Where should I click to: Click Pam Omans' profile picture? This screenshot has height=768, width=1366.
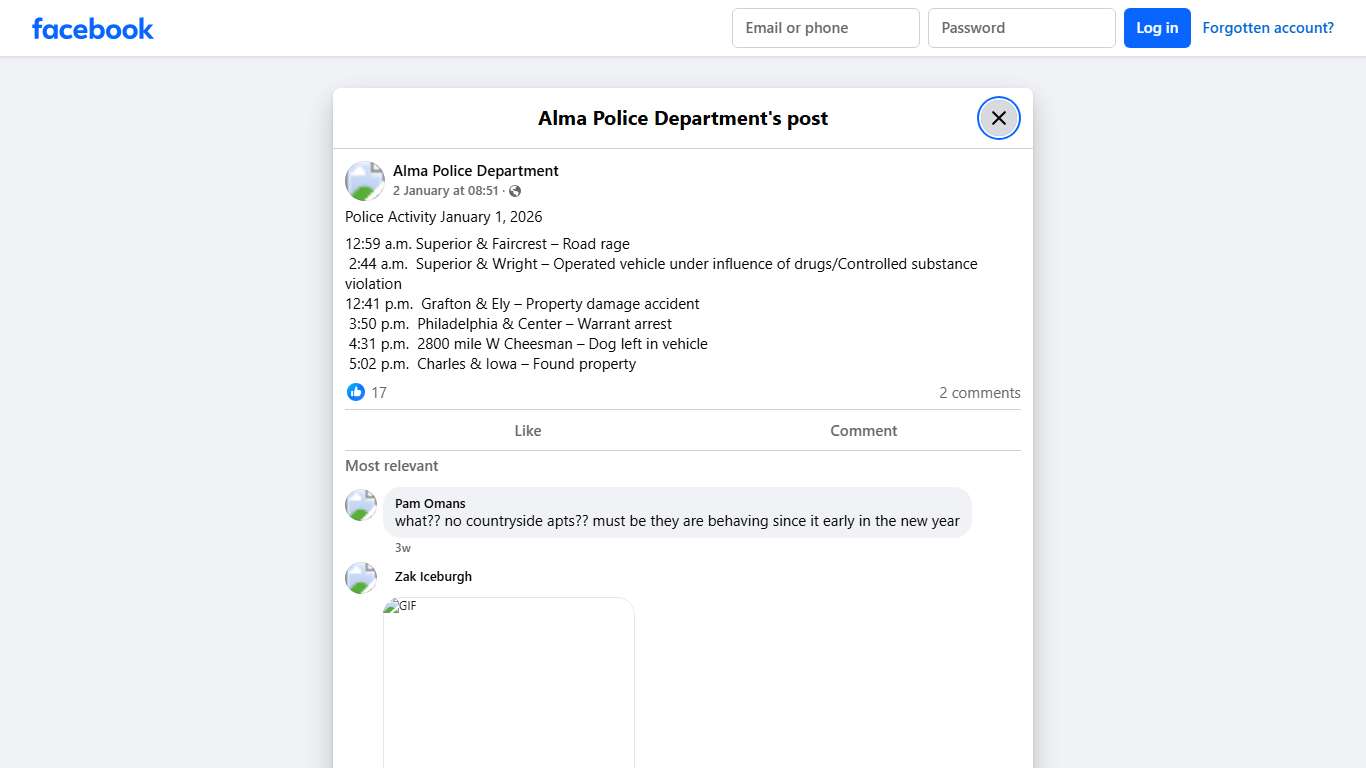point(360,505)
